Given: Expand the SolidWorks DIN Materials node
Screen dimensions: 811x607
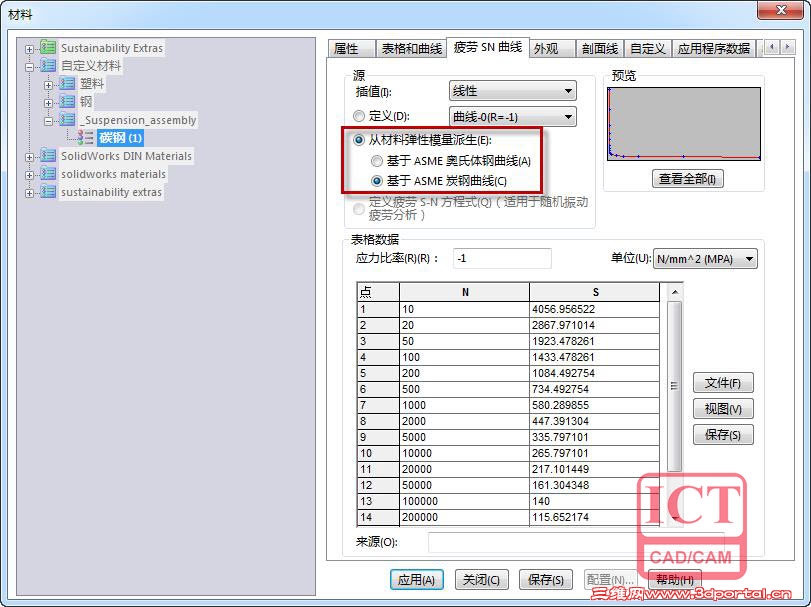Looking at the screenshot, I should (29, 157).
